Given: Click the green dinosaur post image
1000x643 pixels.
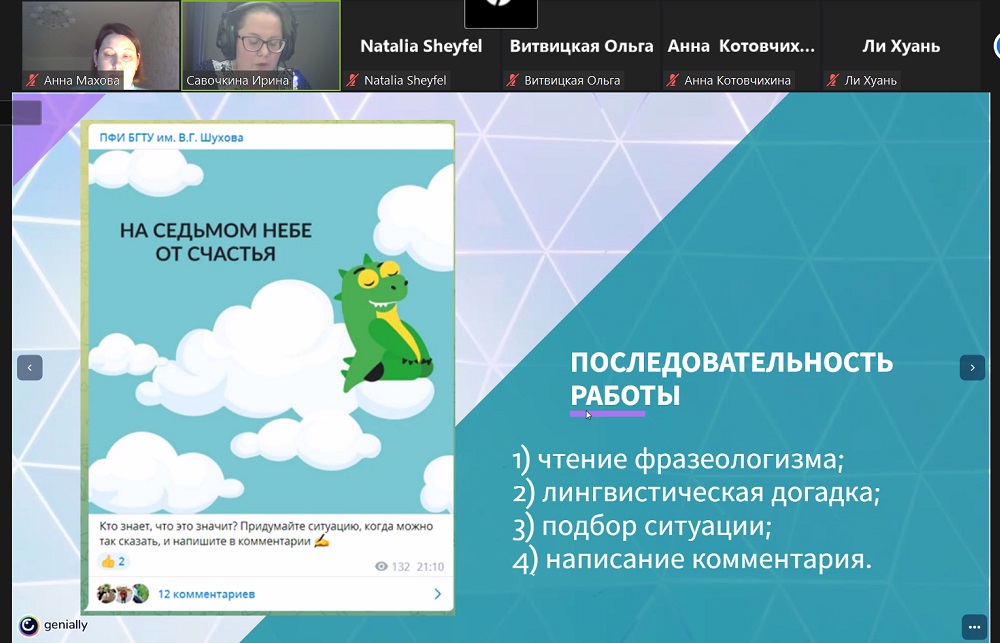Looking at the screenshot, I should [270, 330].
